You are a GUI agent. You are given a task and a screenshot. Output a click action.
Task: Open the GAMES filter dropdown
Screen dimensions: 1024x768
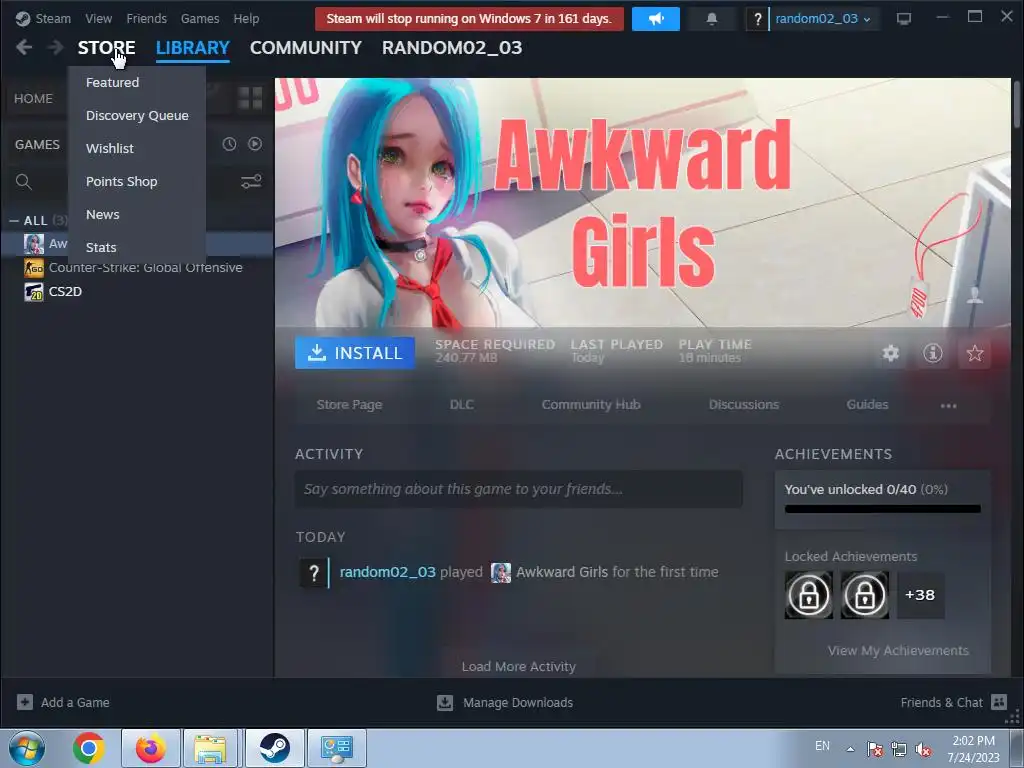[x=37, y=144]
